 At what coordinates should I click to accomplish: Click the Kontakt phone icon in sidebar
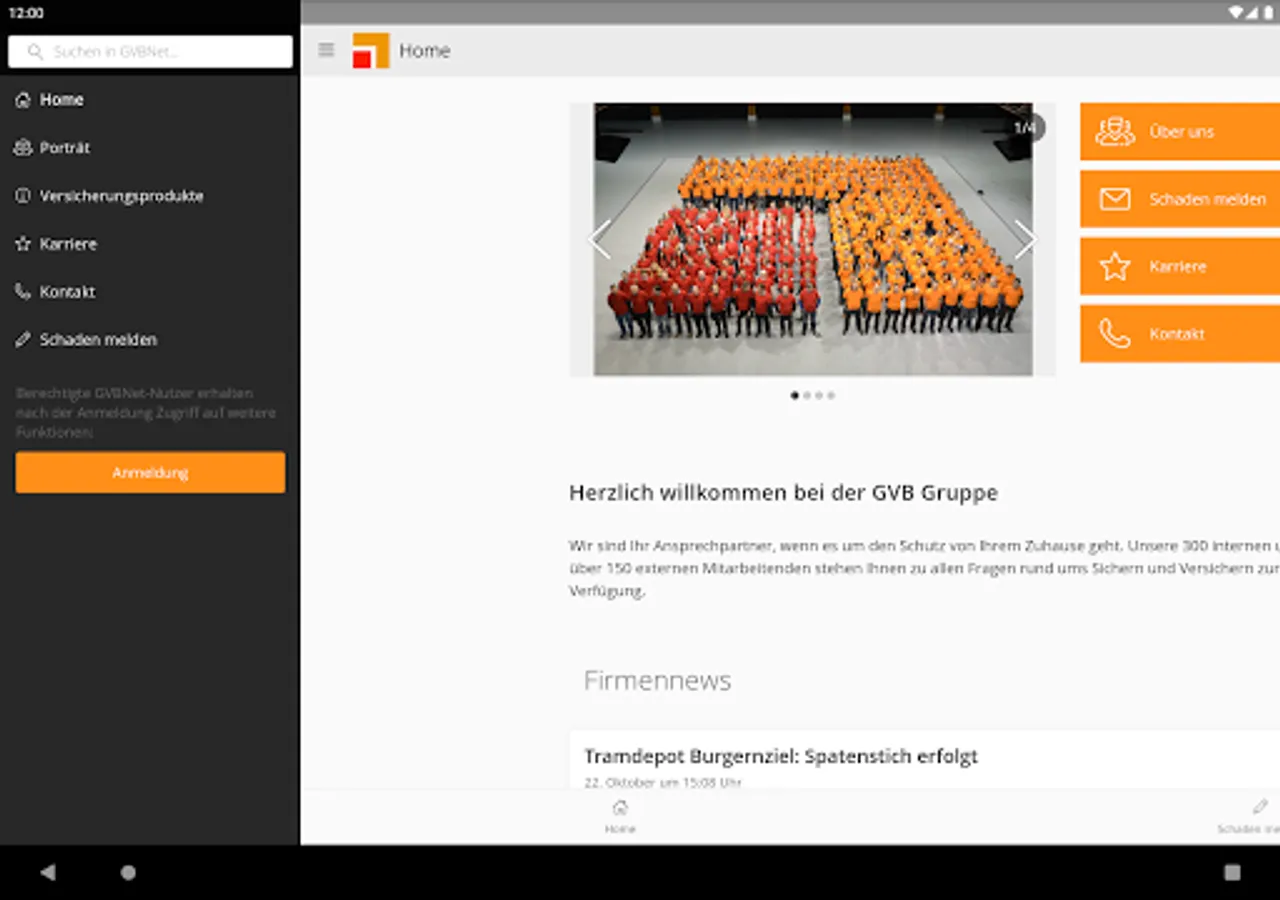click(x=23, y=292)
